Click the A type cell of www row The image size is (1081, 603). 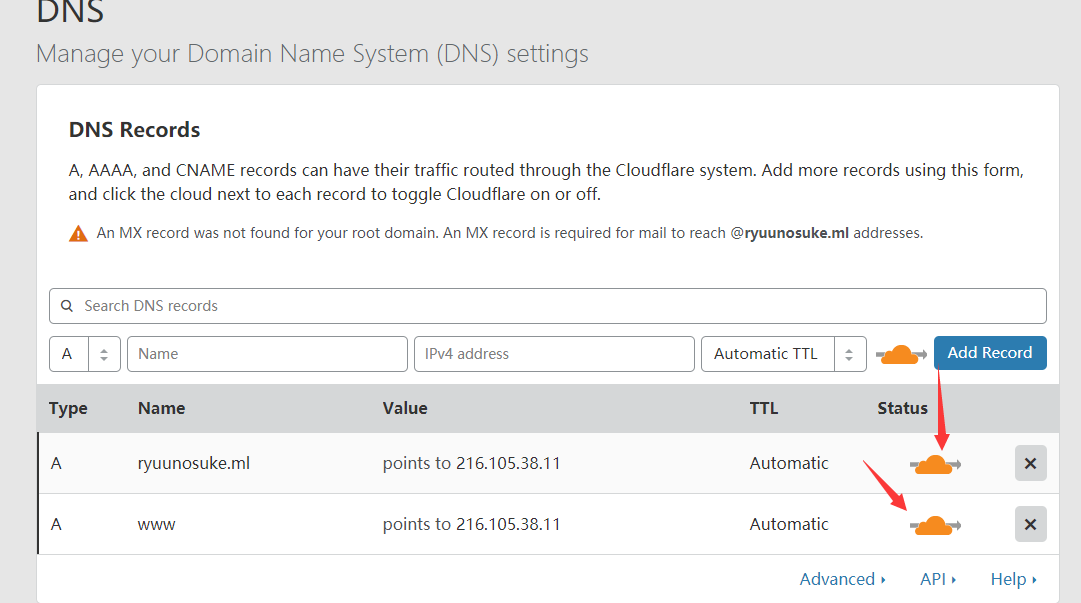click(x=57, y=524)
